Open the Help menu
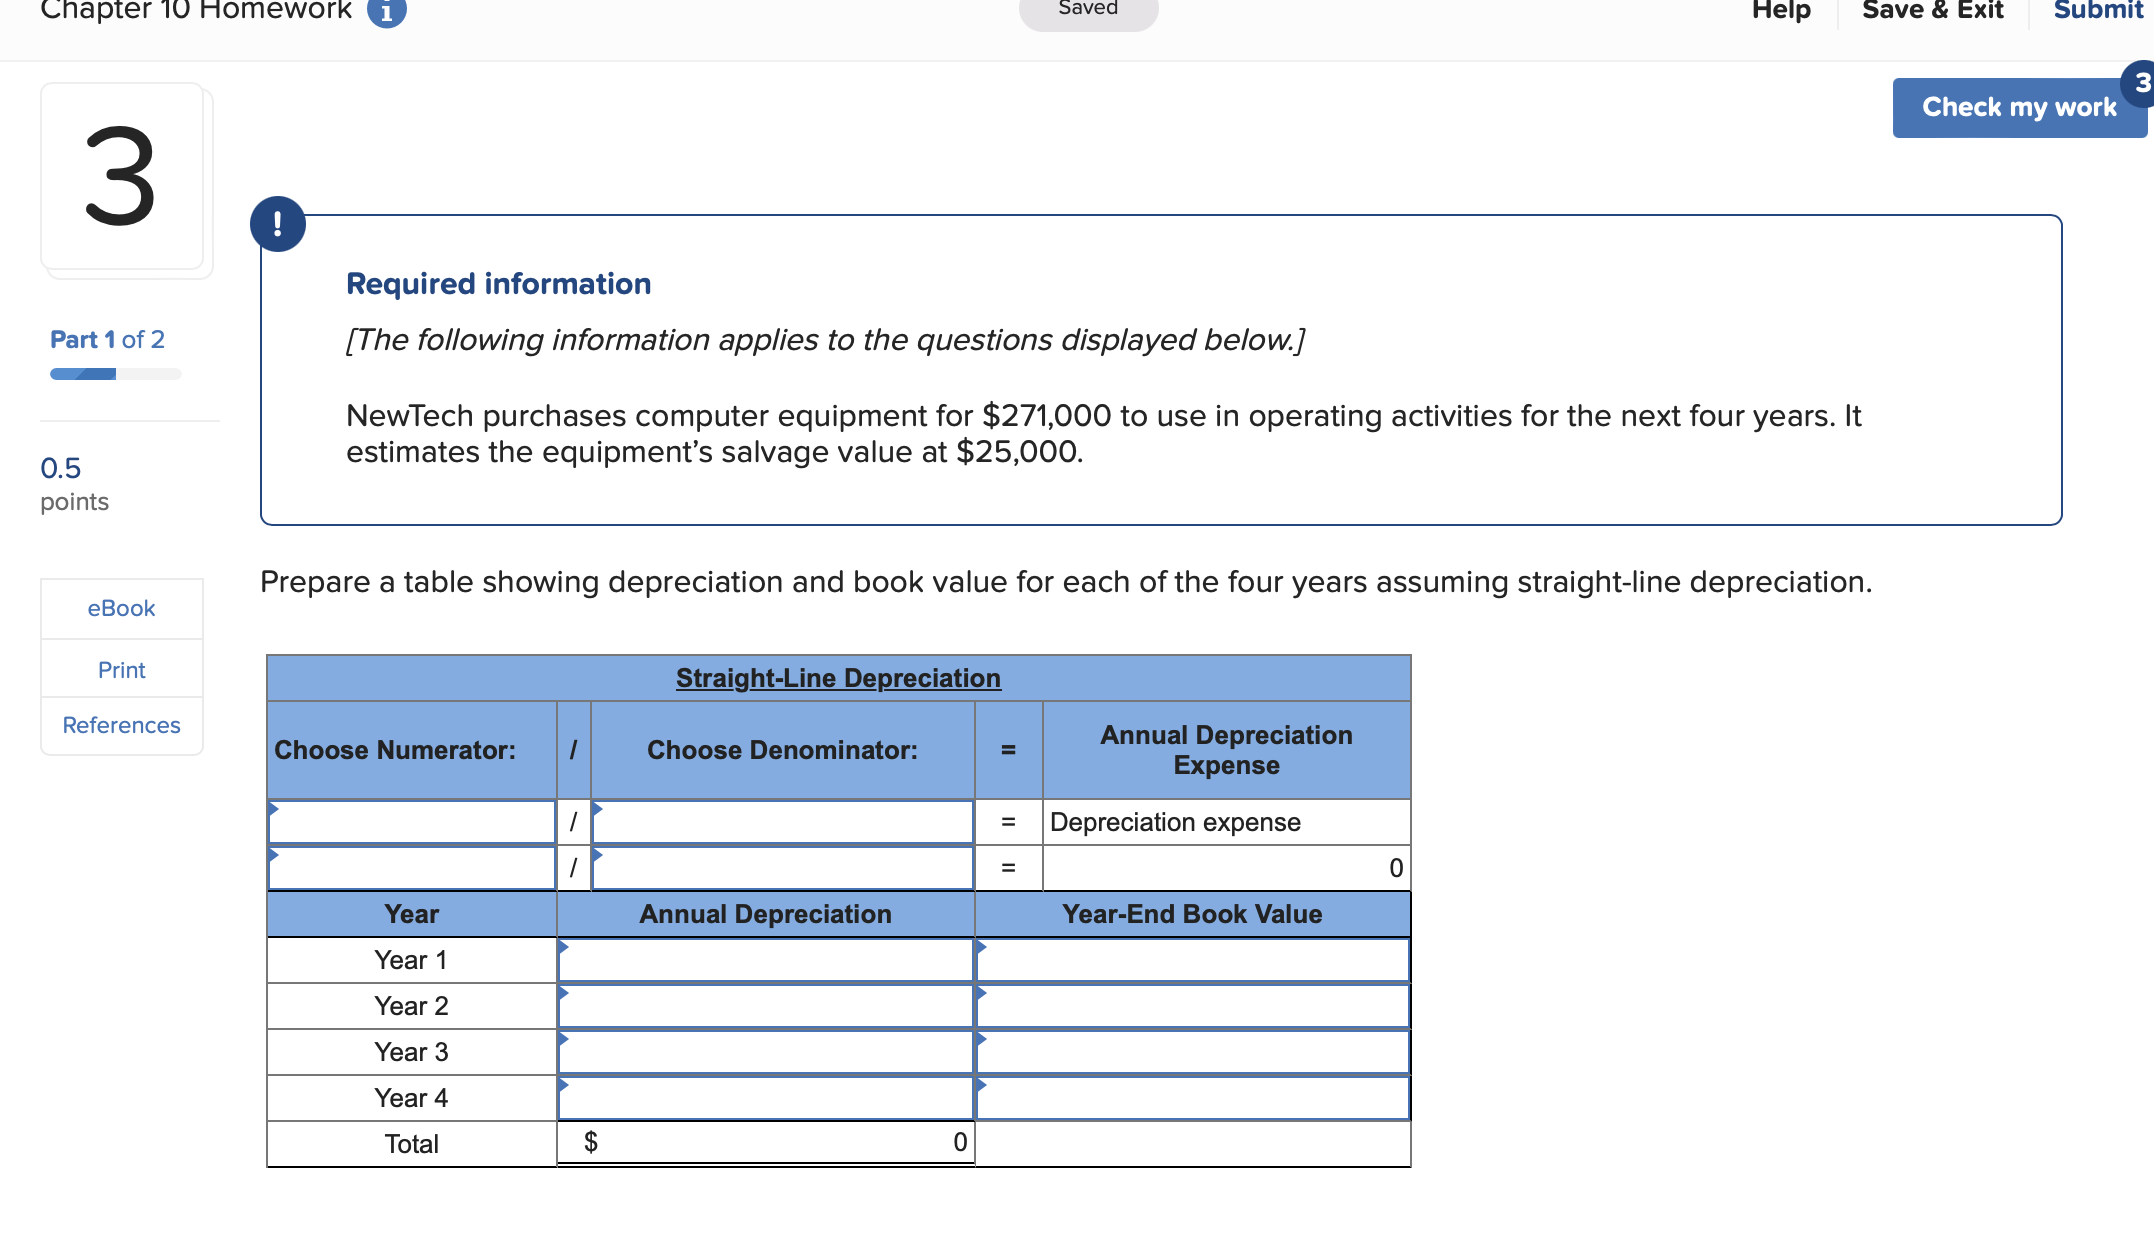The image size is (2154, 1252). (1781, 12)
